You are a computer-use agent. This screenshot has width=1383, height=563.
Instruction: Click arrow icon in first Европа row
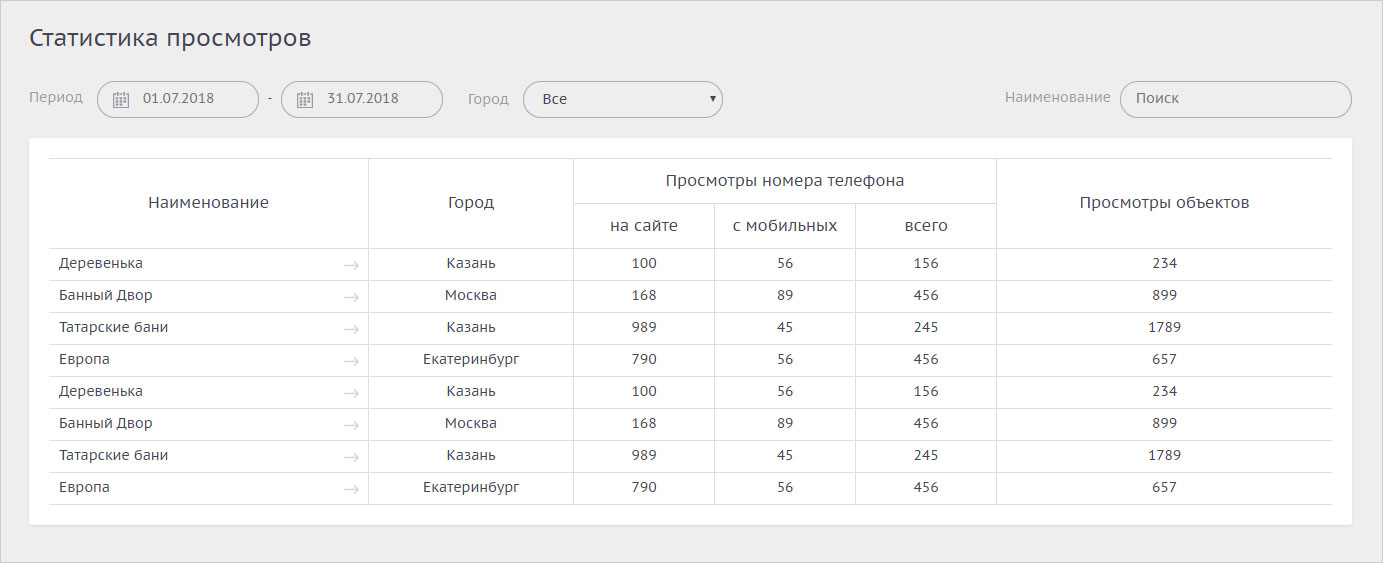click(351, 361)
